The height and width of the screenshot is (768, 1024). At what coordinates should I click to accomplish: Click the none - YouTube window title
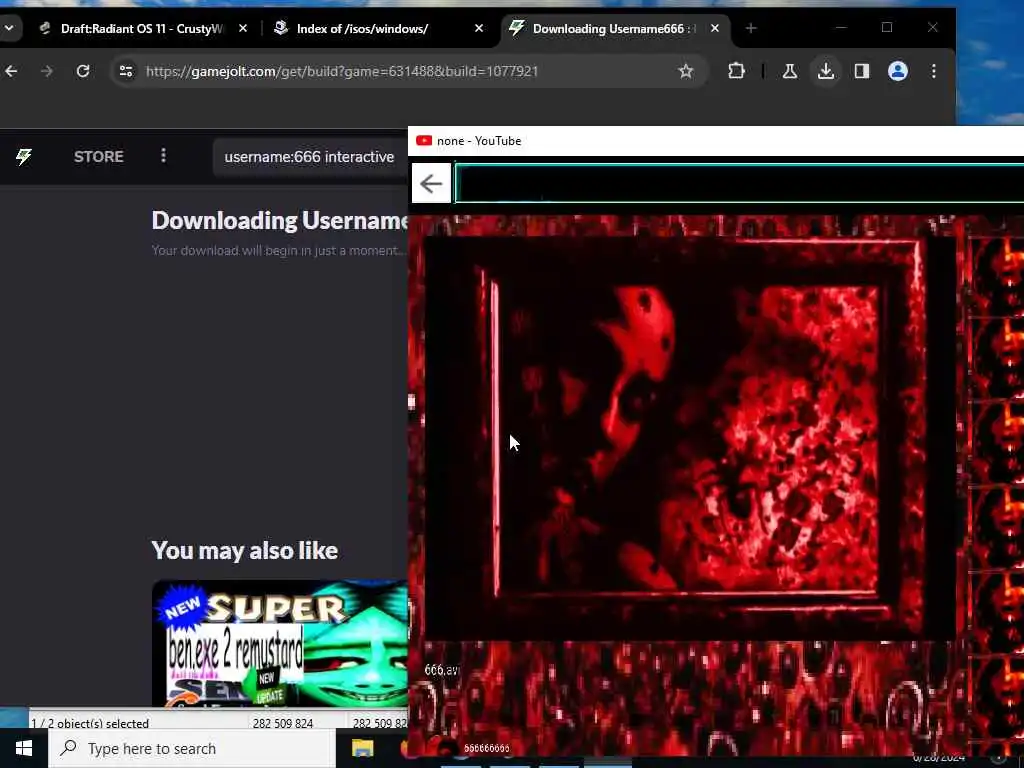pos(479,141)
